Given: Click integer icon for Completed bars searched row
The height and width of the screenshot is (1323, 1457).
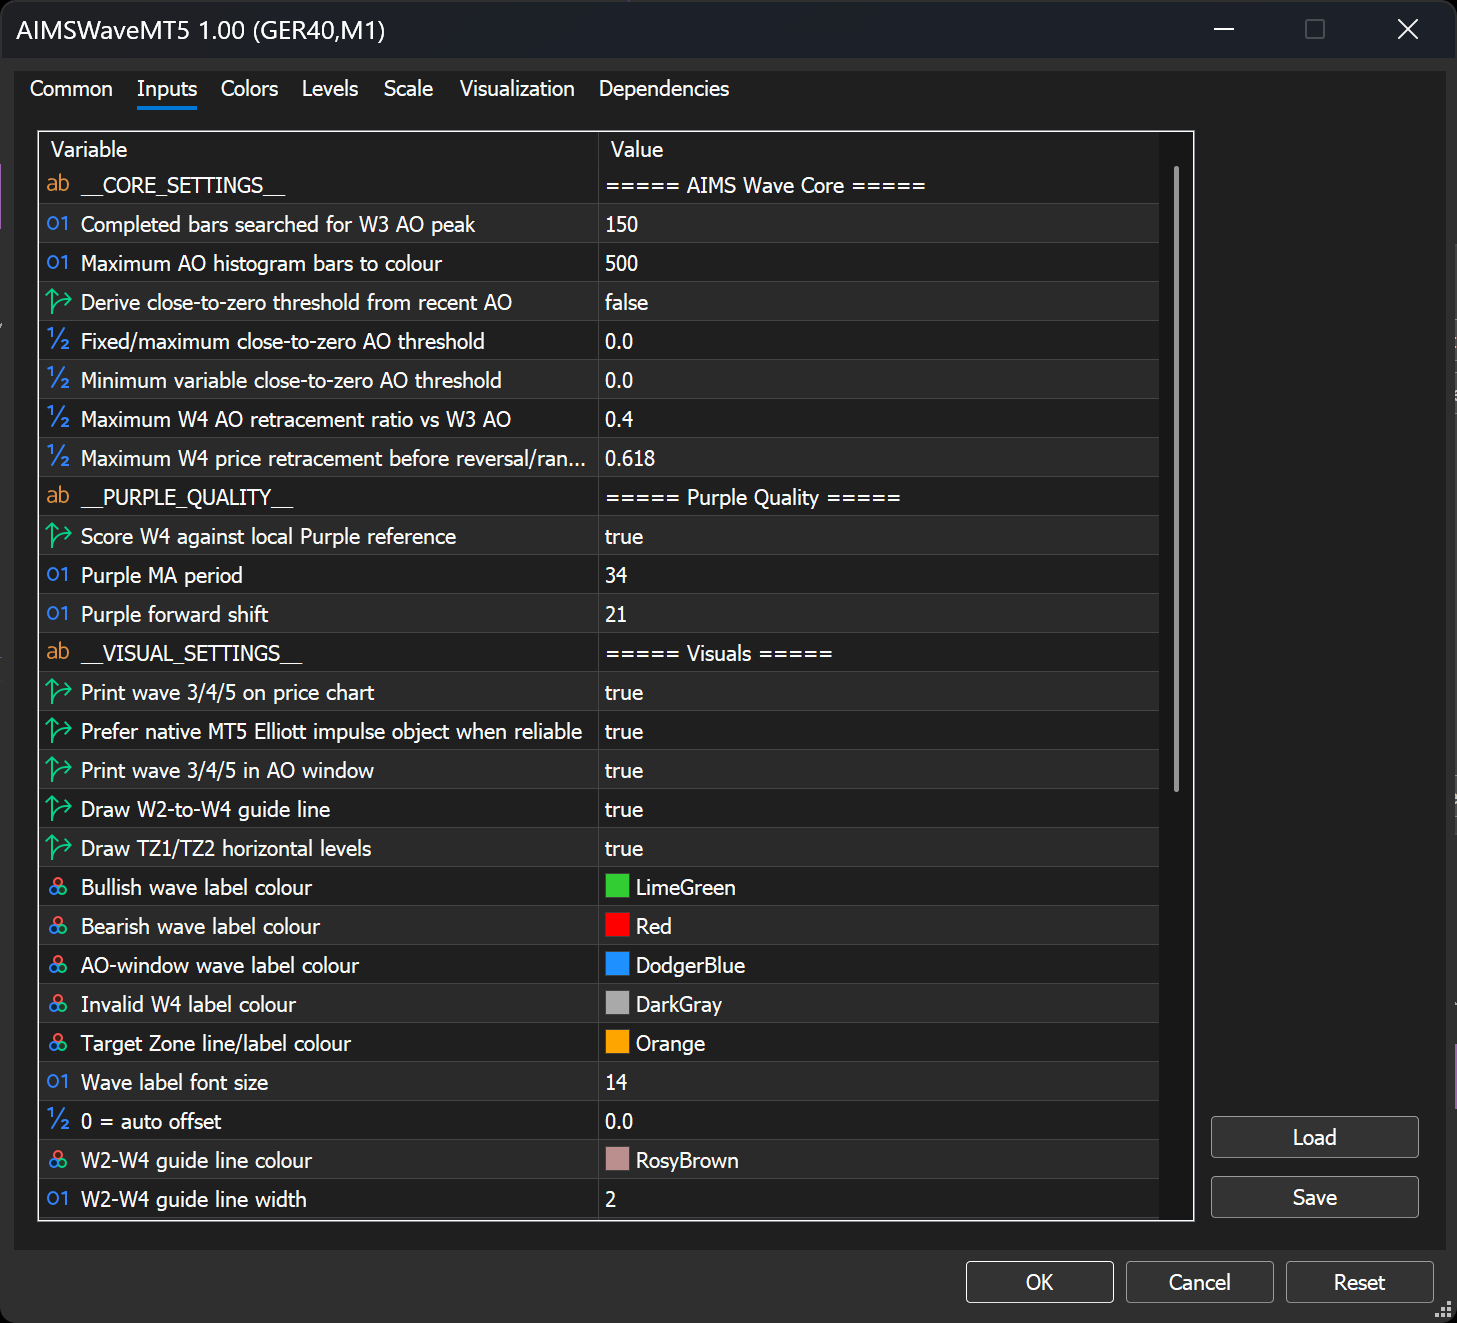Looking at the screenshot, I should point(58,223).
